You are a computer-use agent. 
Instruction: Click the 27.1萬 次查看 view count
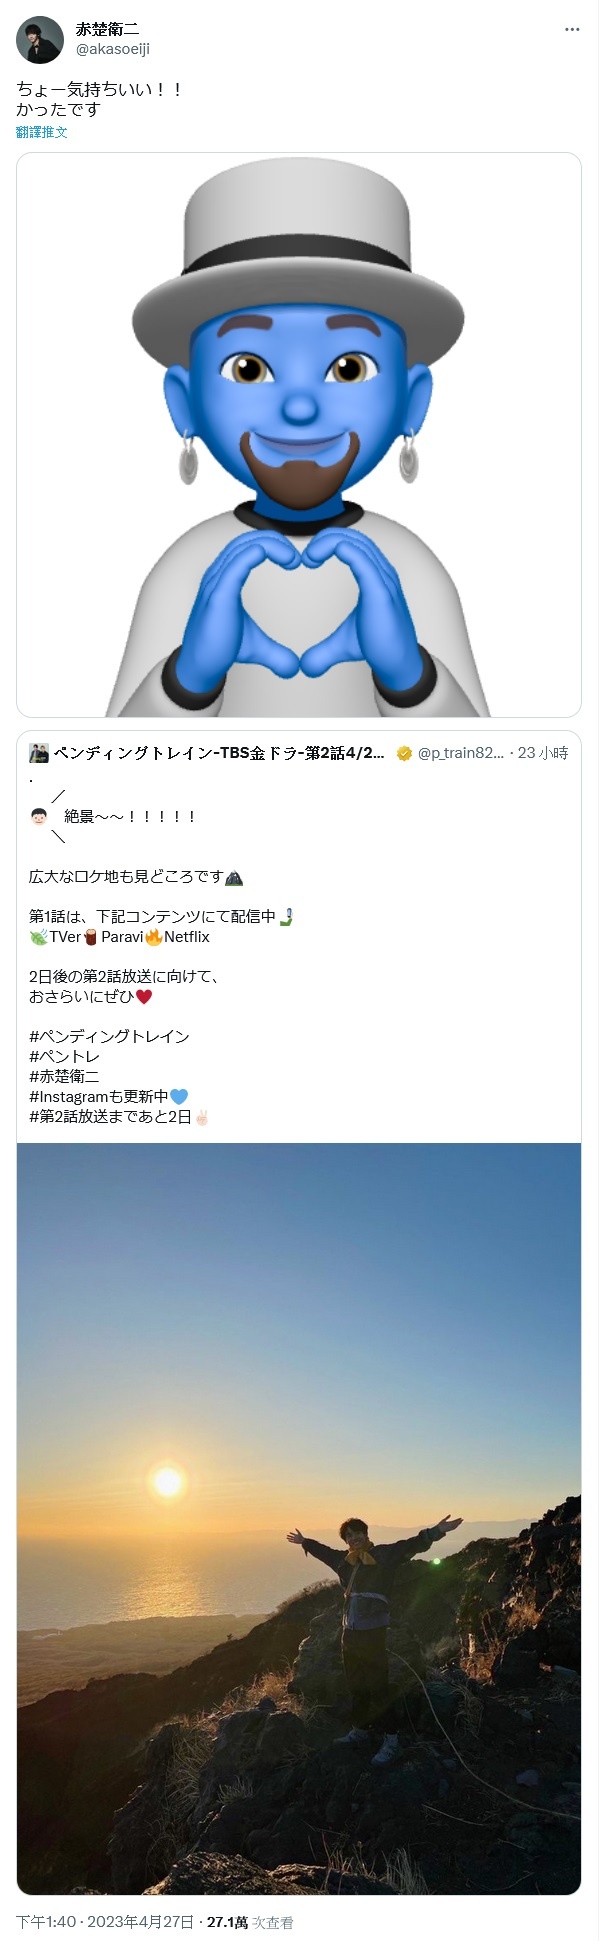(250, 1922)
